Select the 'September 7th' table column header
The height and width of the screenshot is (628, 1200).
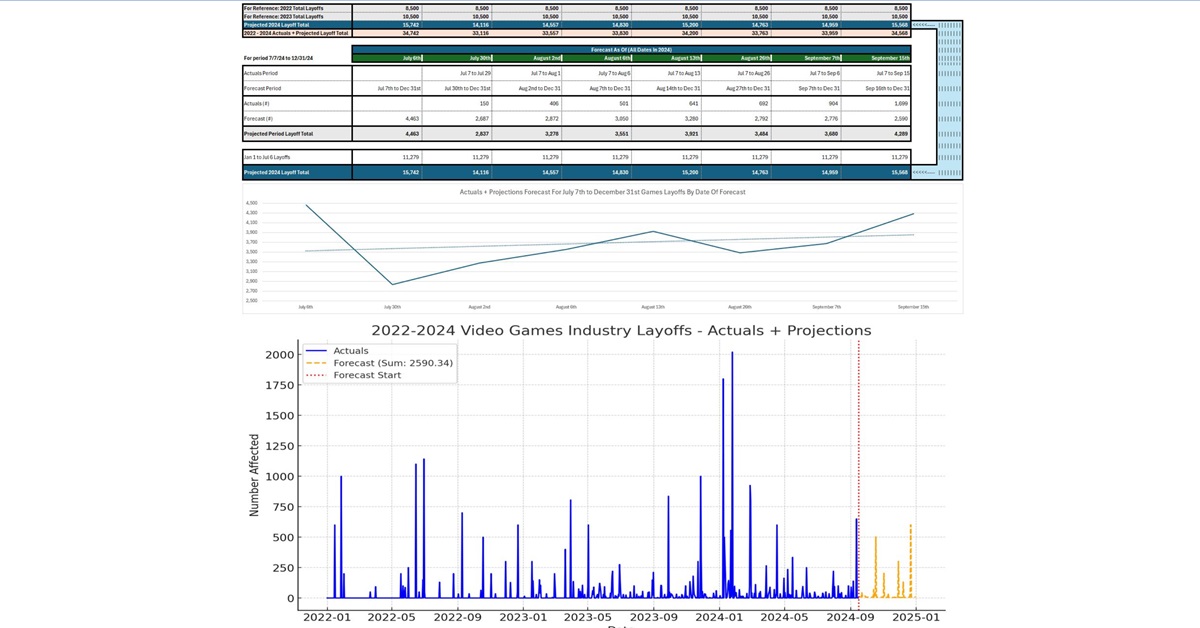[x=822, y=58]
